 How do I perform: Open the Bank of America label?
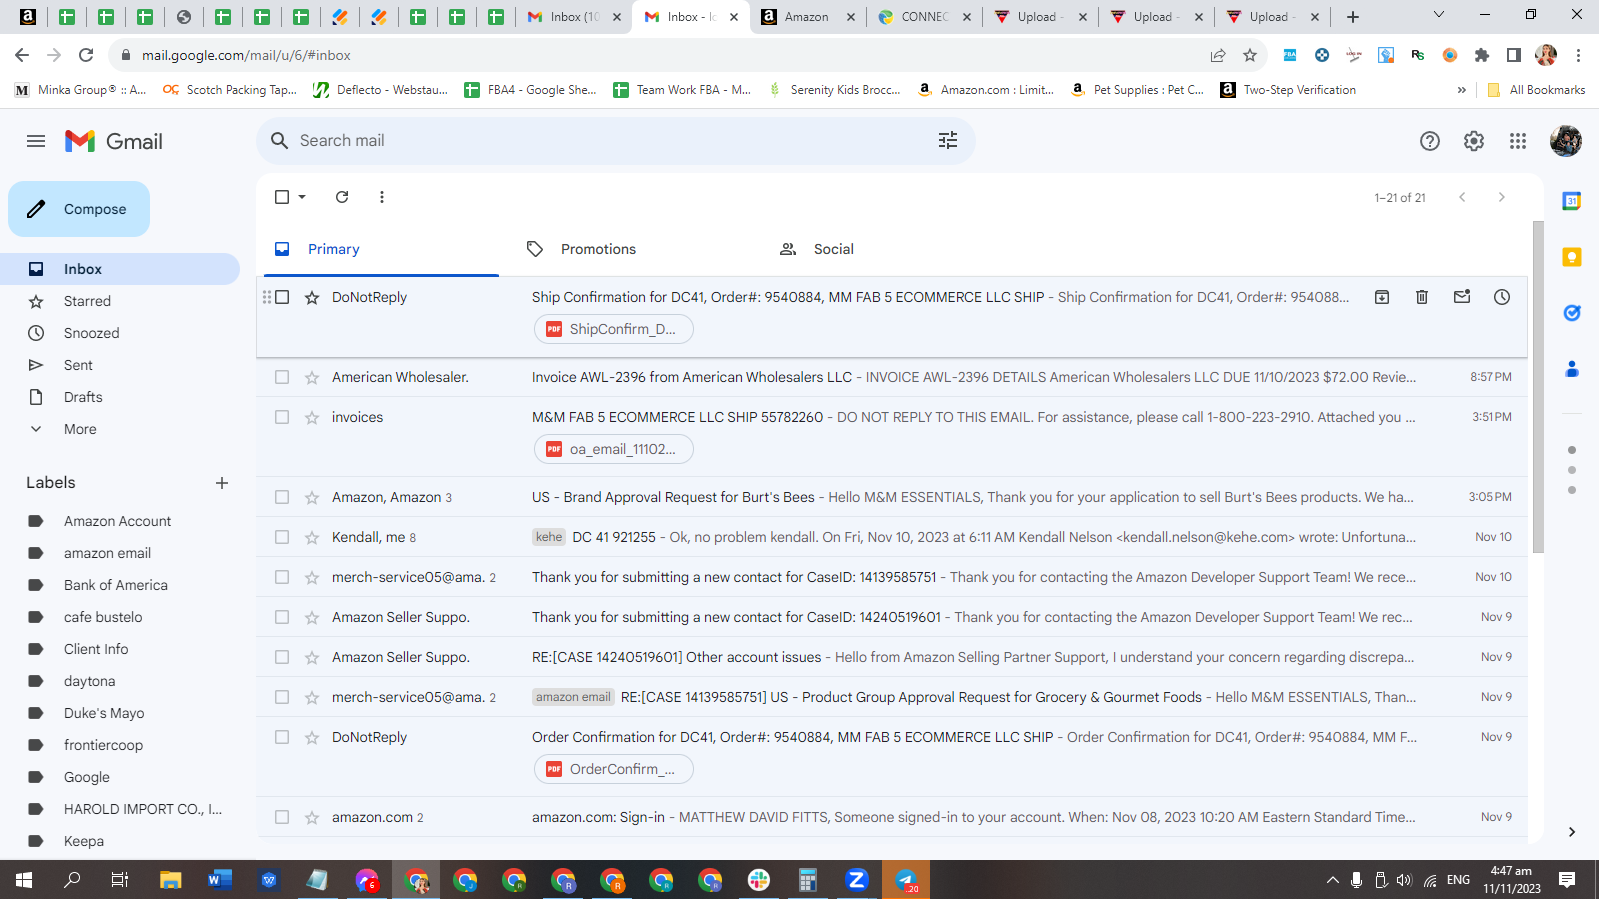[x=116, y=585]
